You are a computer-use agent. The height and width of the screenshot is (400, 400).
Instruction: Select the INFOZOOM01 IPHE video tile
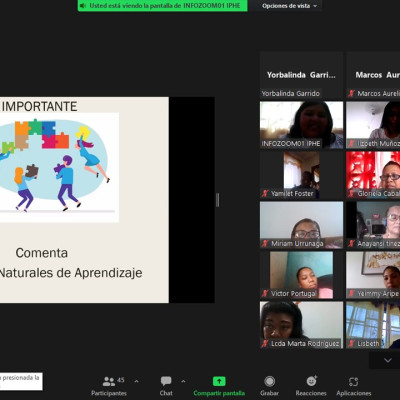[x=301, y=125]
